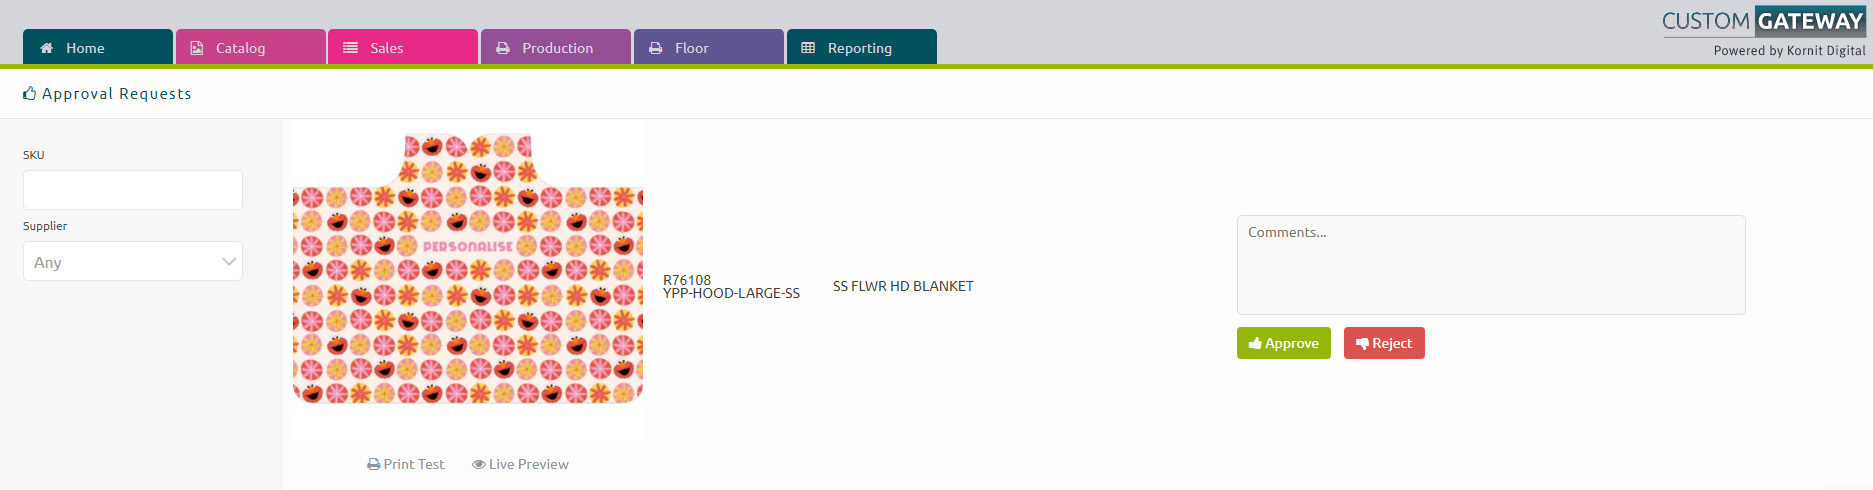Viewport: 1873px width, 490px height.
Task: Click the Sales tab list icon
Action: (350, 48)
